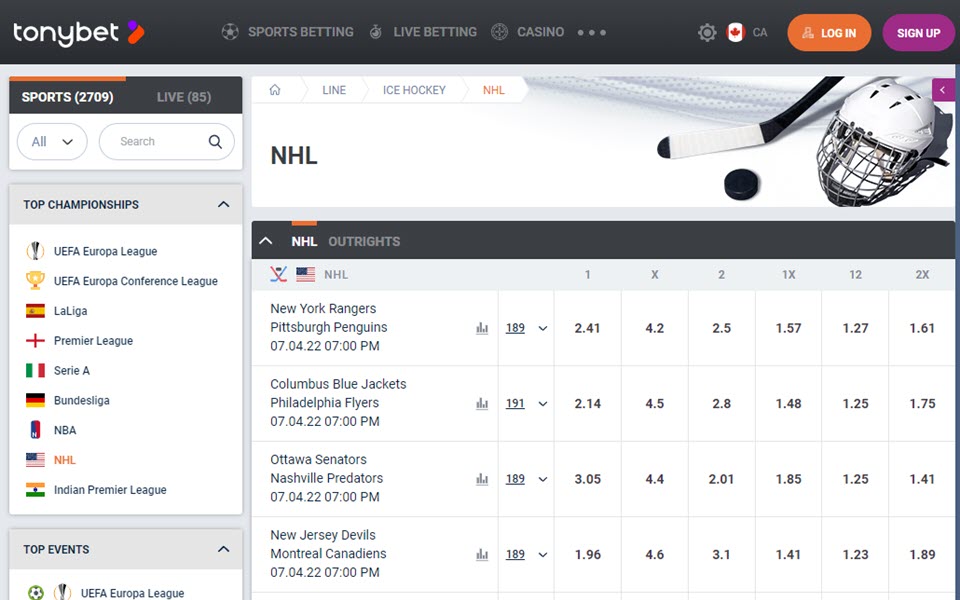Click the UEFA Europa League trophy icon
Screen dimensions: 960x600
point(36,251)
